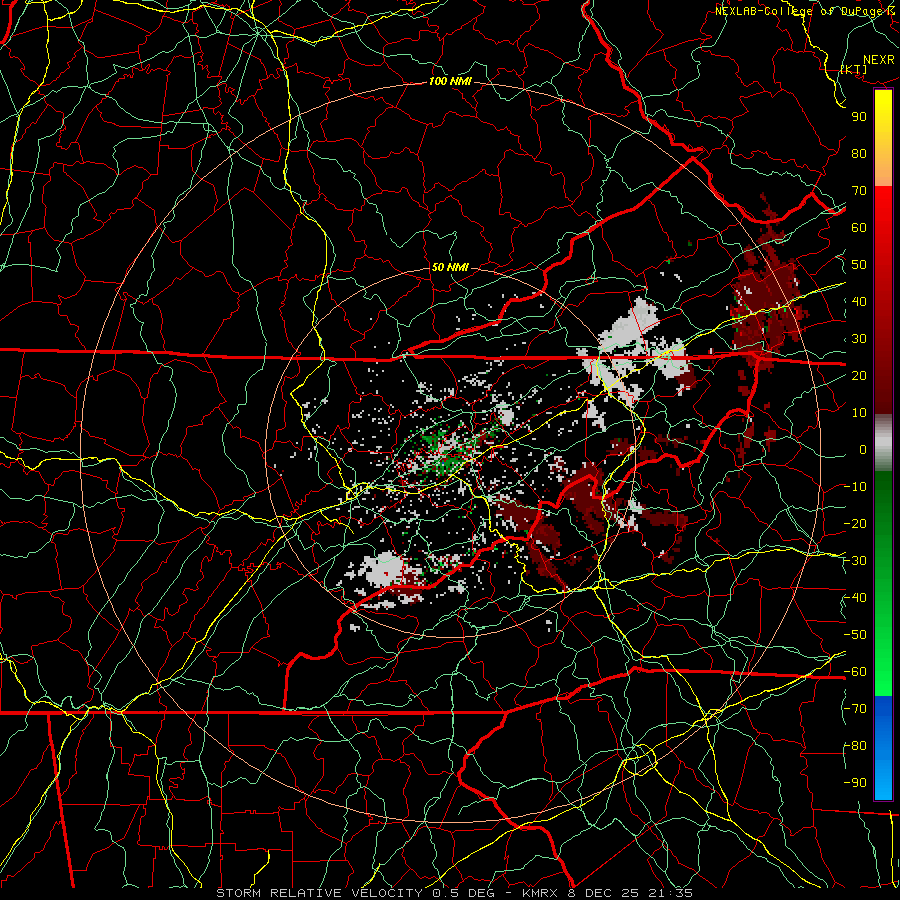Click the 20 value on the velocity scale
Viewport: 900px width, 900px height.
click(859, 375)
